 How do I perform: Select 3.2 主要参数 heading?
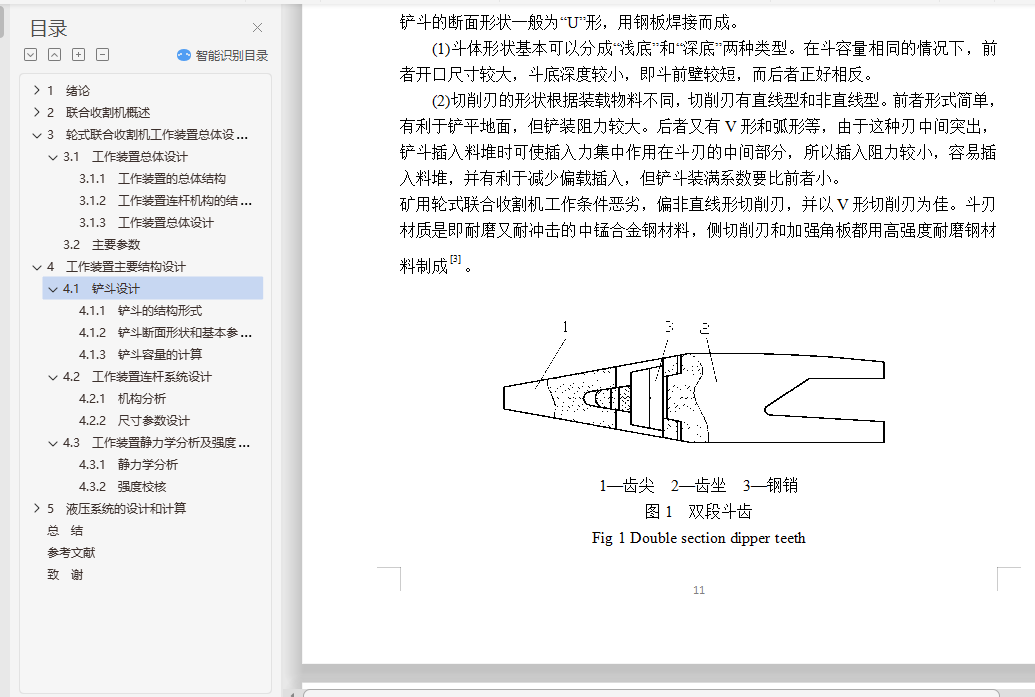[x=102, y=245]
